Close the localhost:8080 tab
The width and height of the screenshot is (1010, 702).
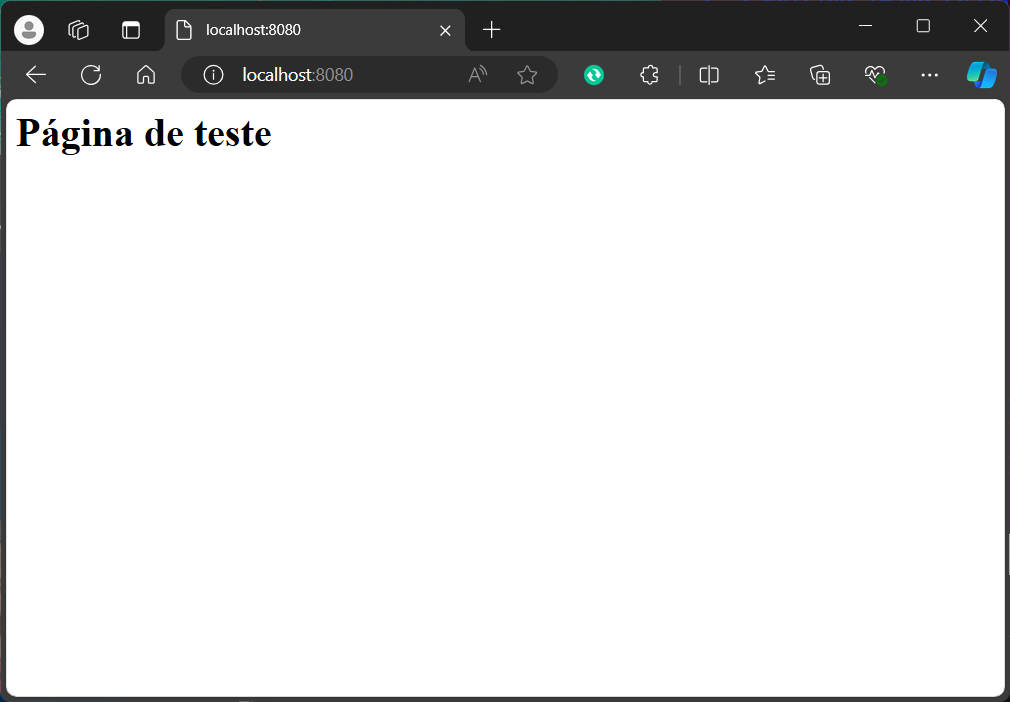click(x=446, y=30)
